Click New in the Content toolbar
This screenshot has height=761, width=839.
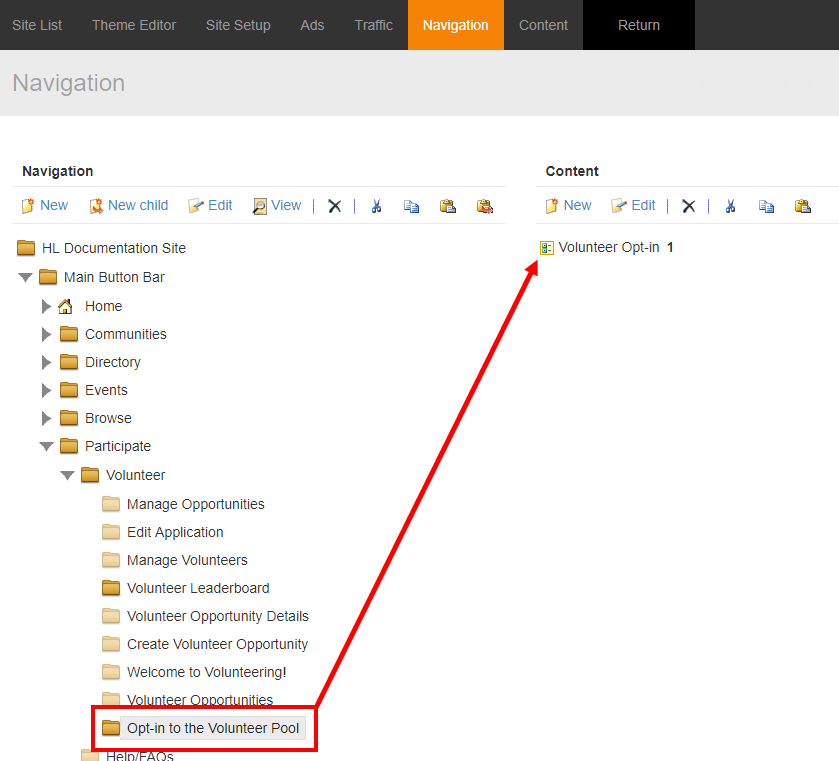[x=568, y=206]
